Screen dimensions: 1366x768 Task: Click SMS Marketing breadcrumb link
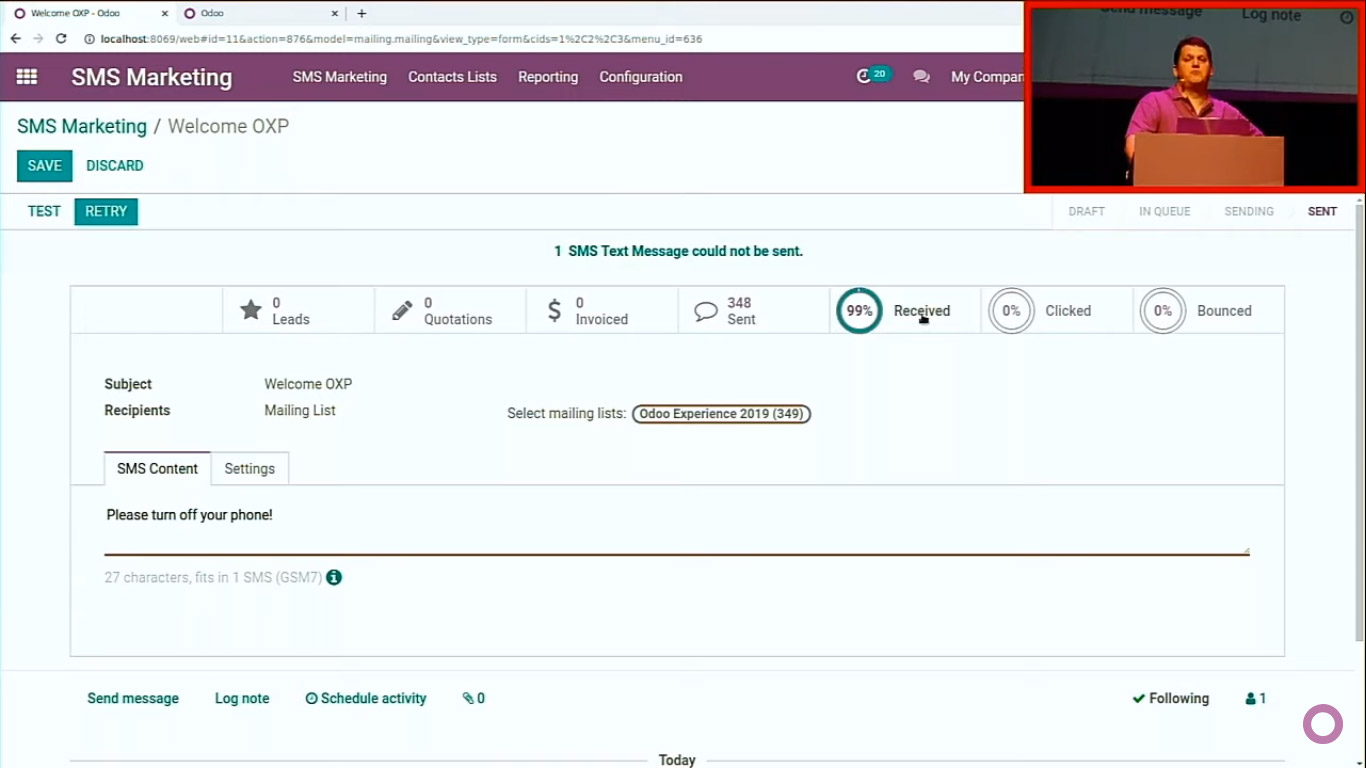point(82,126)
